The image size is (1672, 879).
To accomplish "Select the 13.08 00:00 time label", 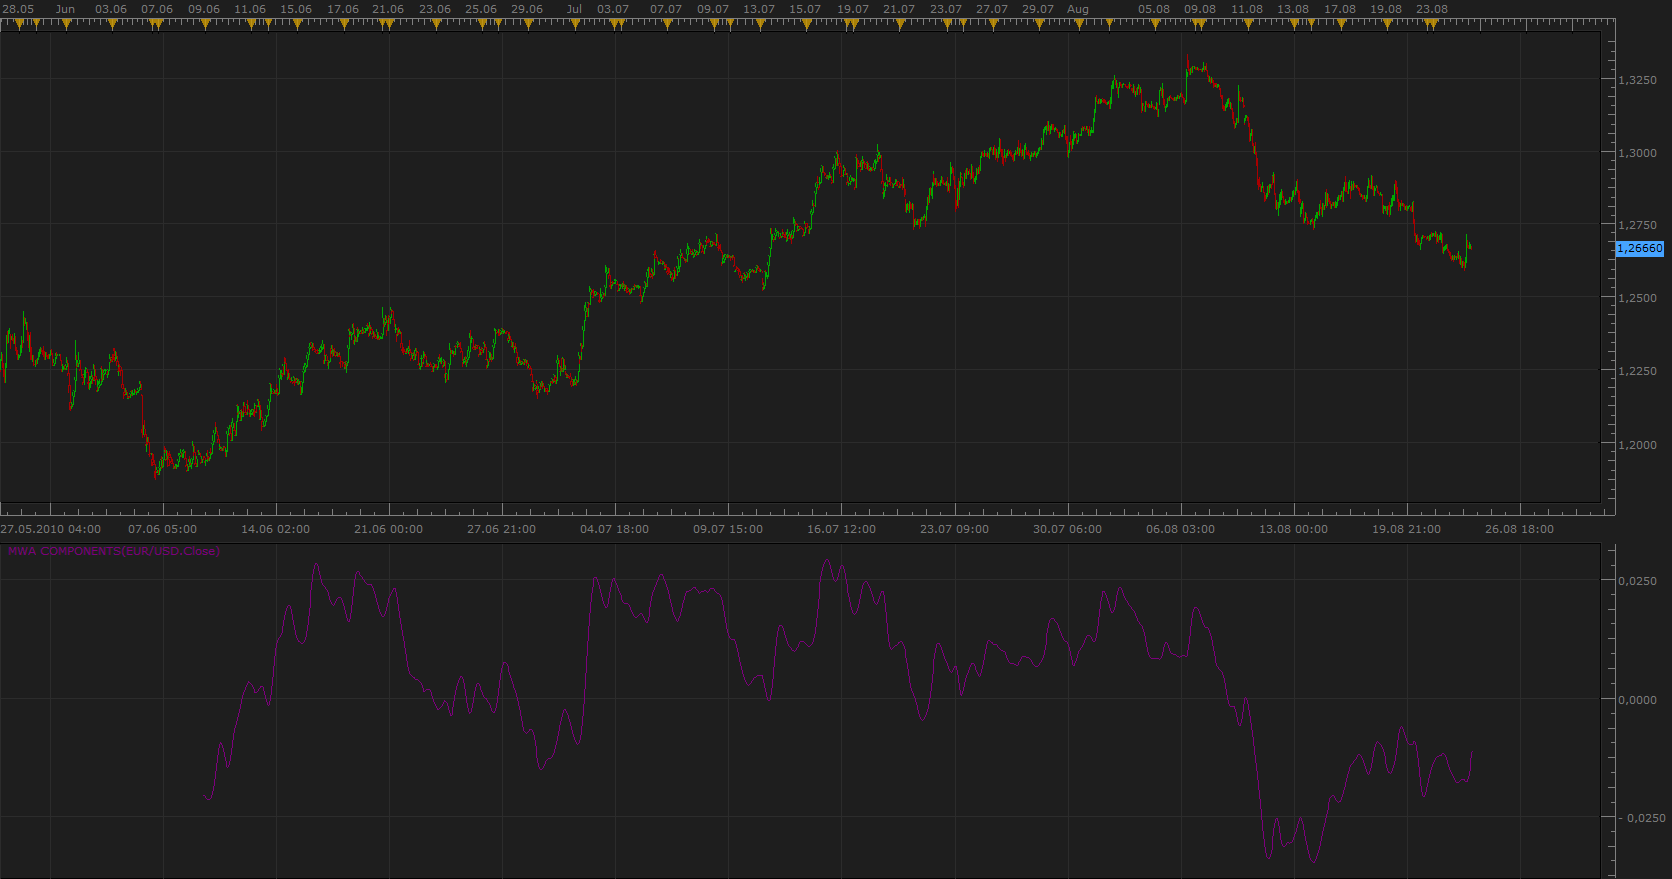I will tap(1294, 529).
